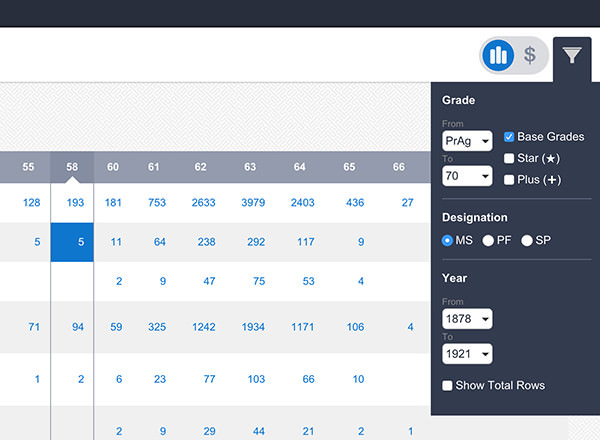
Task: Click the 2633 value in column 62
Action: tap(204, 203)
